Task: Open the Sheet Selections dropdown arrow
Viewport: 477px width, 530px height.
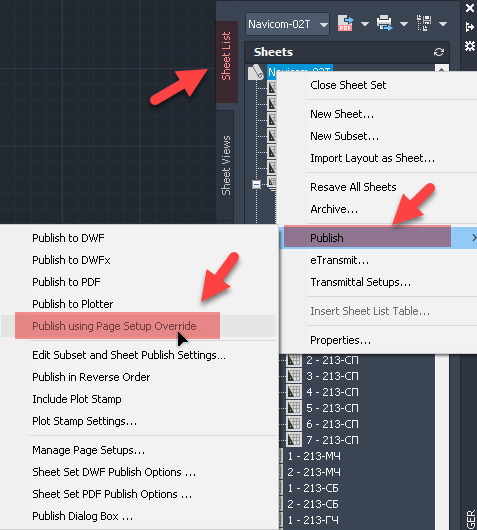Action: (443, 24)
